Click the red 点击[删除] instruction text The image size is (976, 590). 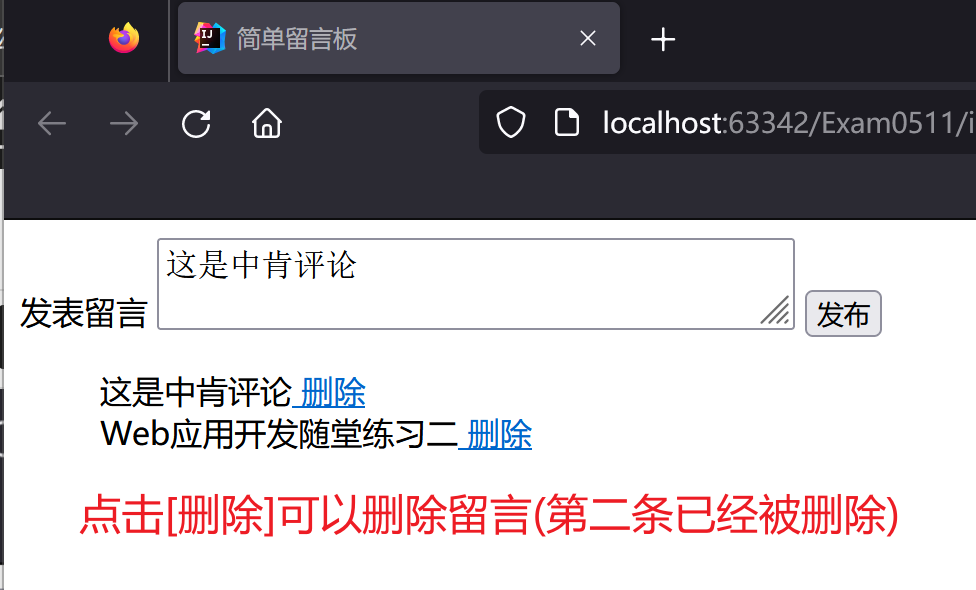[489, 515]
